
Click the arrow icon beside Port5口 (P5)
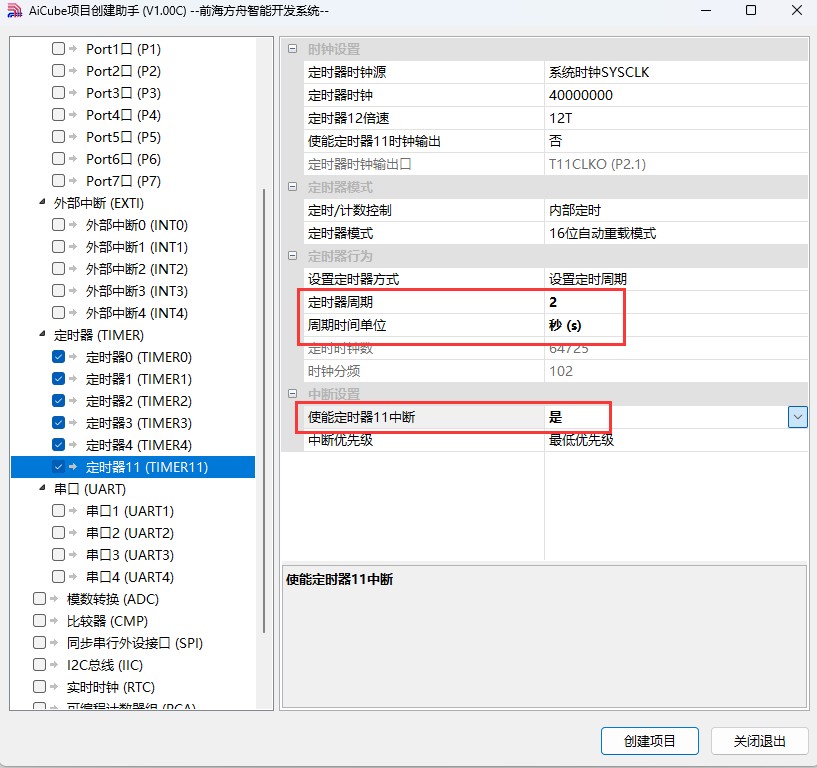[x=73, y=137]
